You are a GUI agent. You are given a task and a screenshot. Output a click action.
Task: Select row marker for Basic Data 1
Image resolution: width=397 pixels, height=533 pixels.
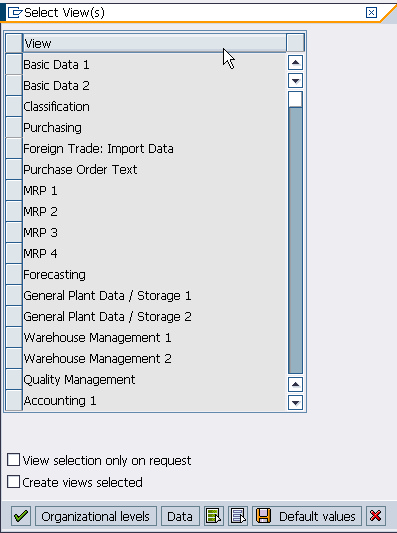point(14,64)
